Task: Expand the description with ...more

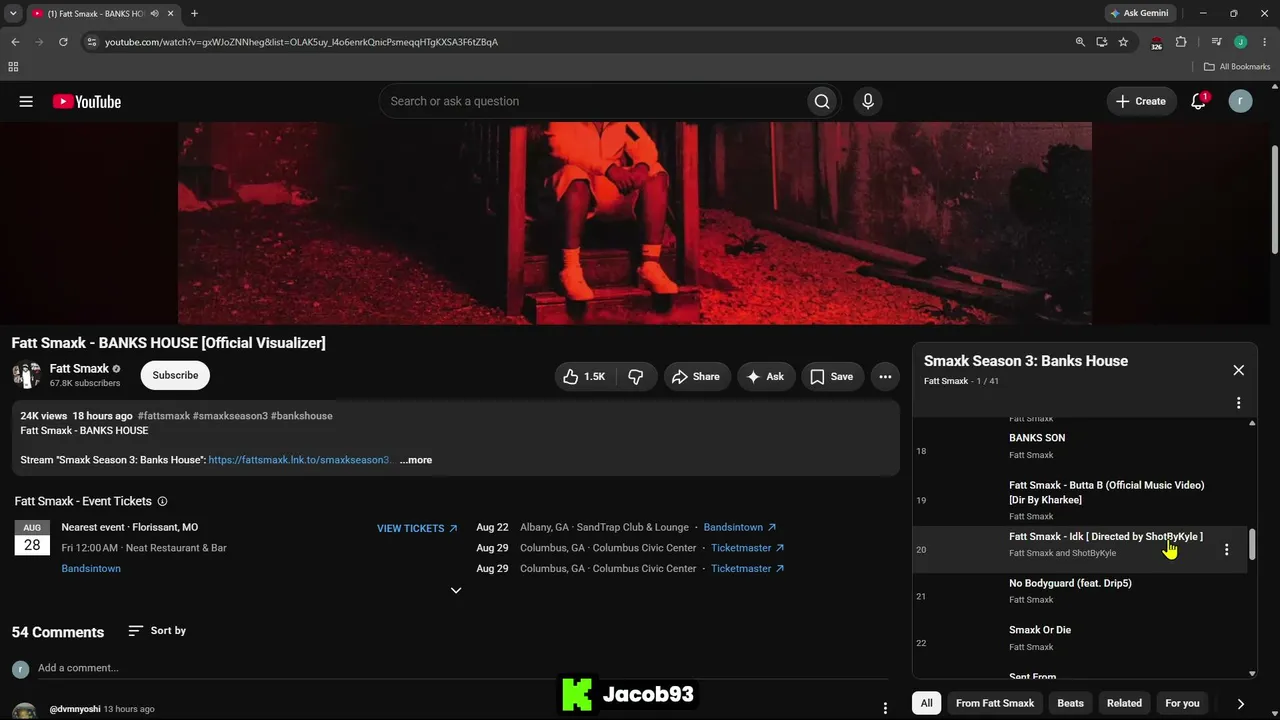Action: 416,460
